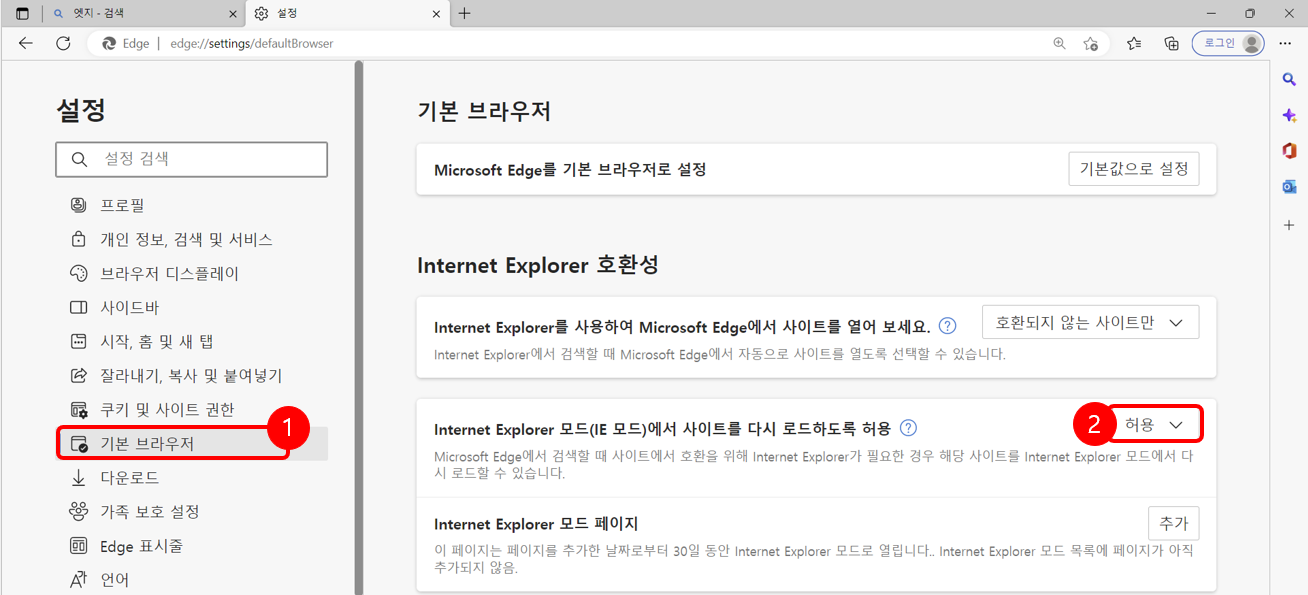The image size is (1308, 595).
Task: Click the zoom magnifier icon in address bar
Action: (1059, 44)
